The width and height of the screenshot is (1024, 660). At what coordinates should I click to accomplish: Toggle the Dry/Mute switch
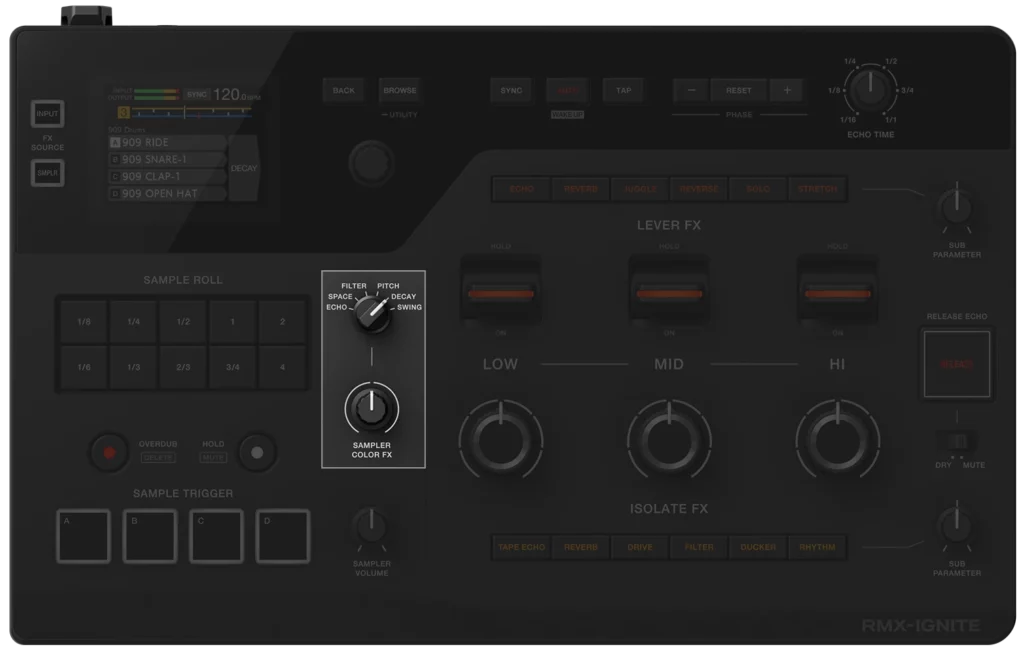(957, 441)
